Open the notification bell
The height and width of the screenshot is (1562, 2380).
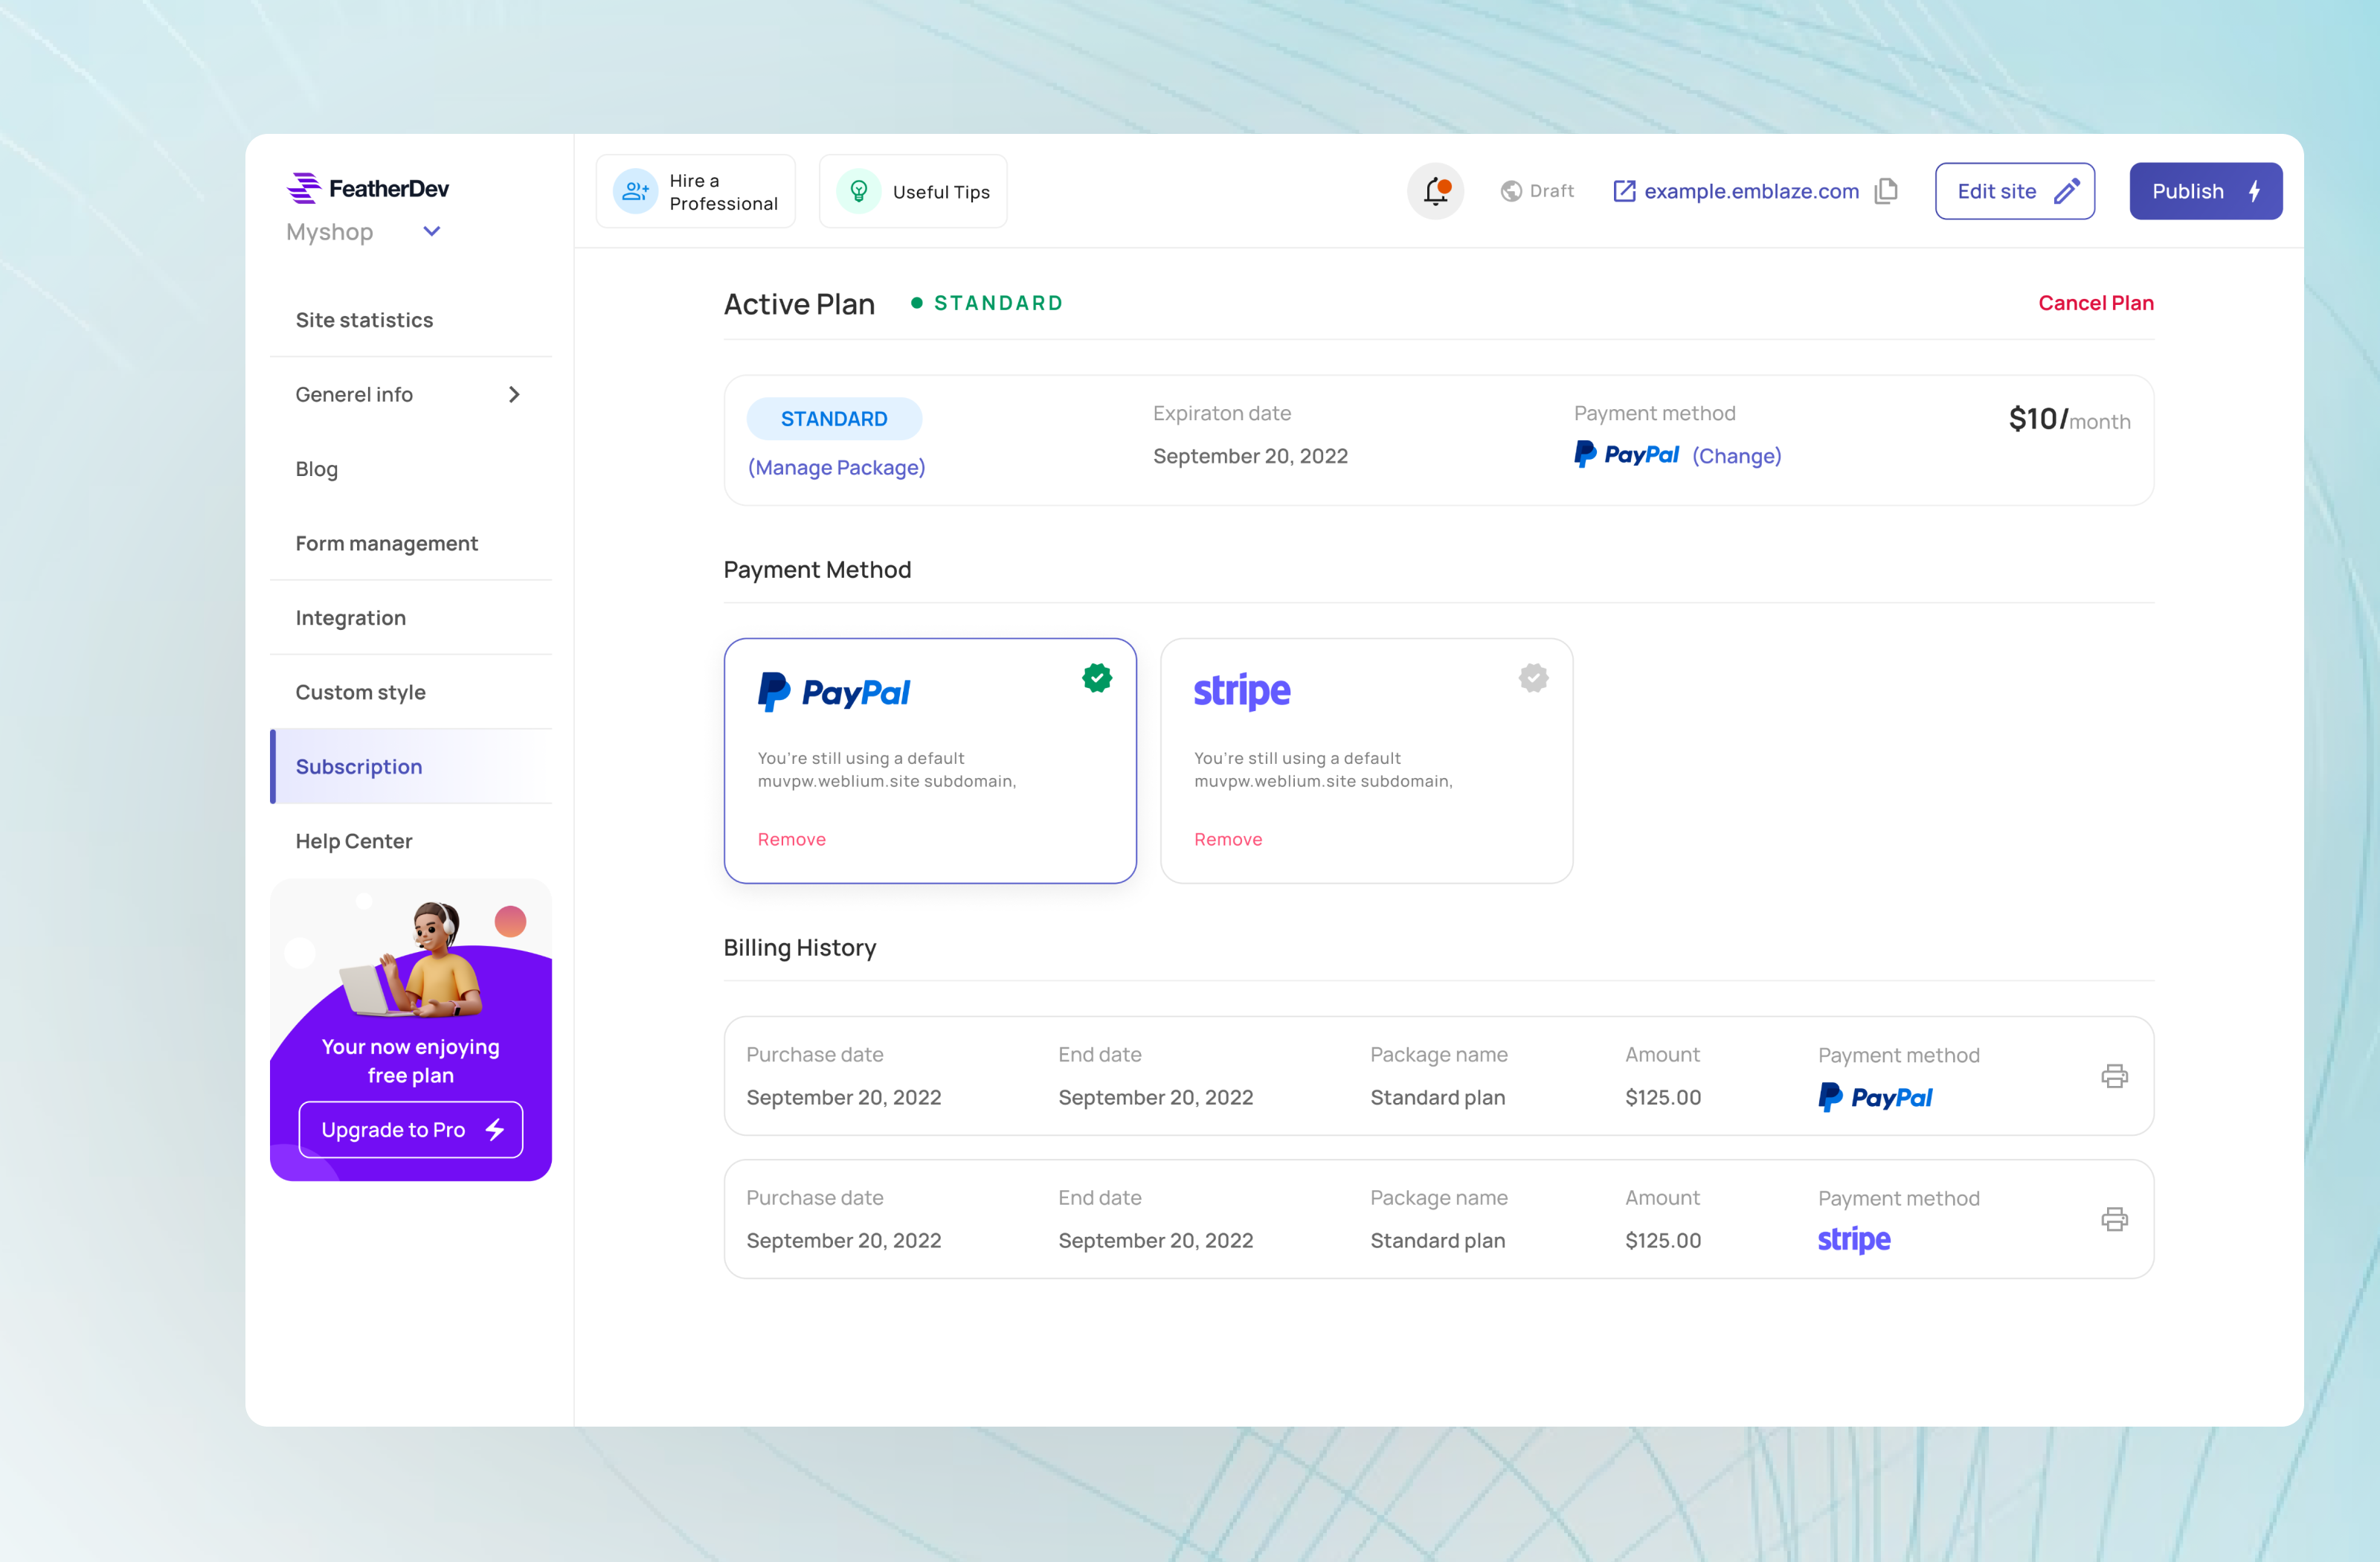coord(1435,191)
